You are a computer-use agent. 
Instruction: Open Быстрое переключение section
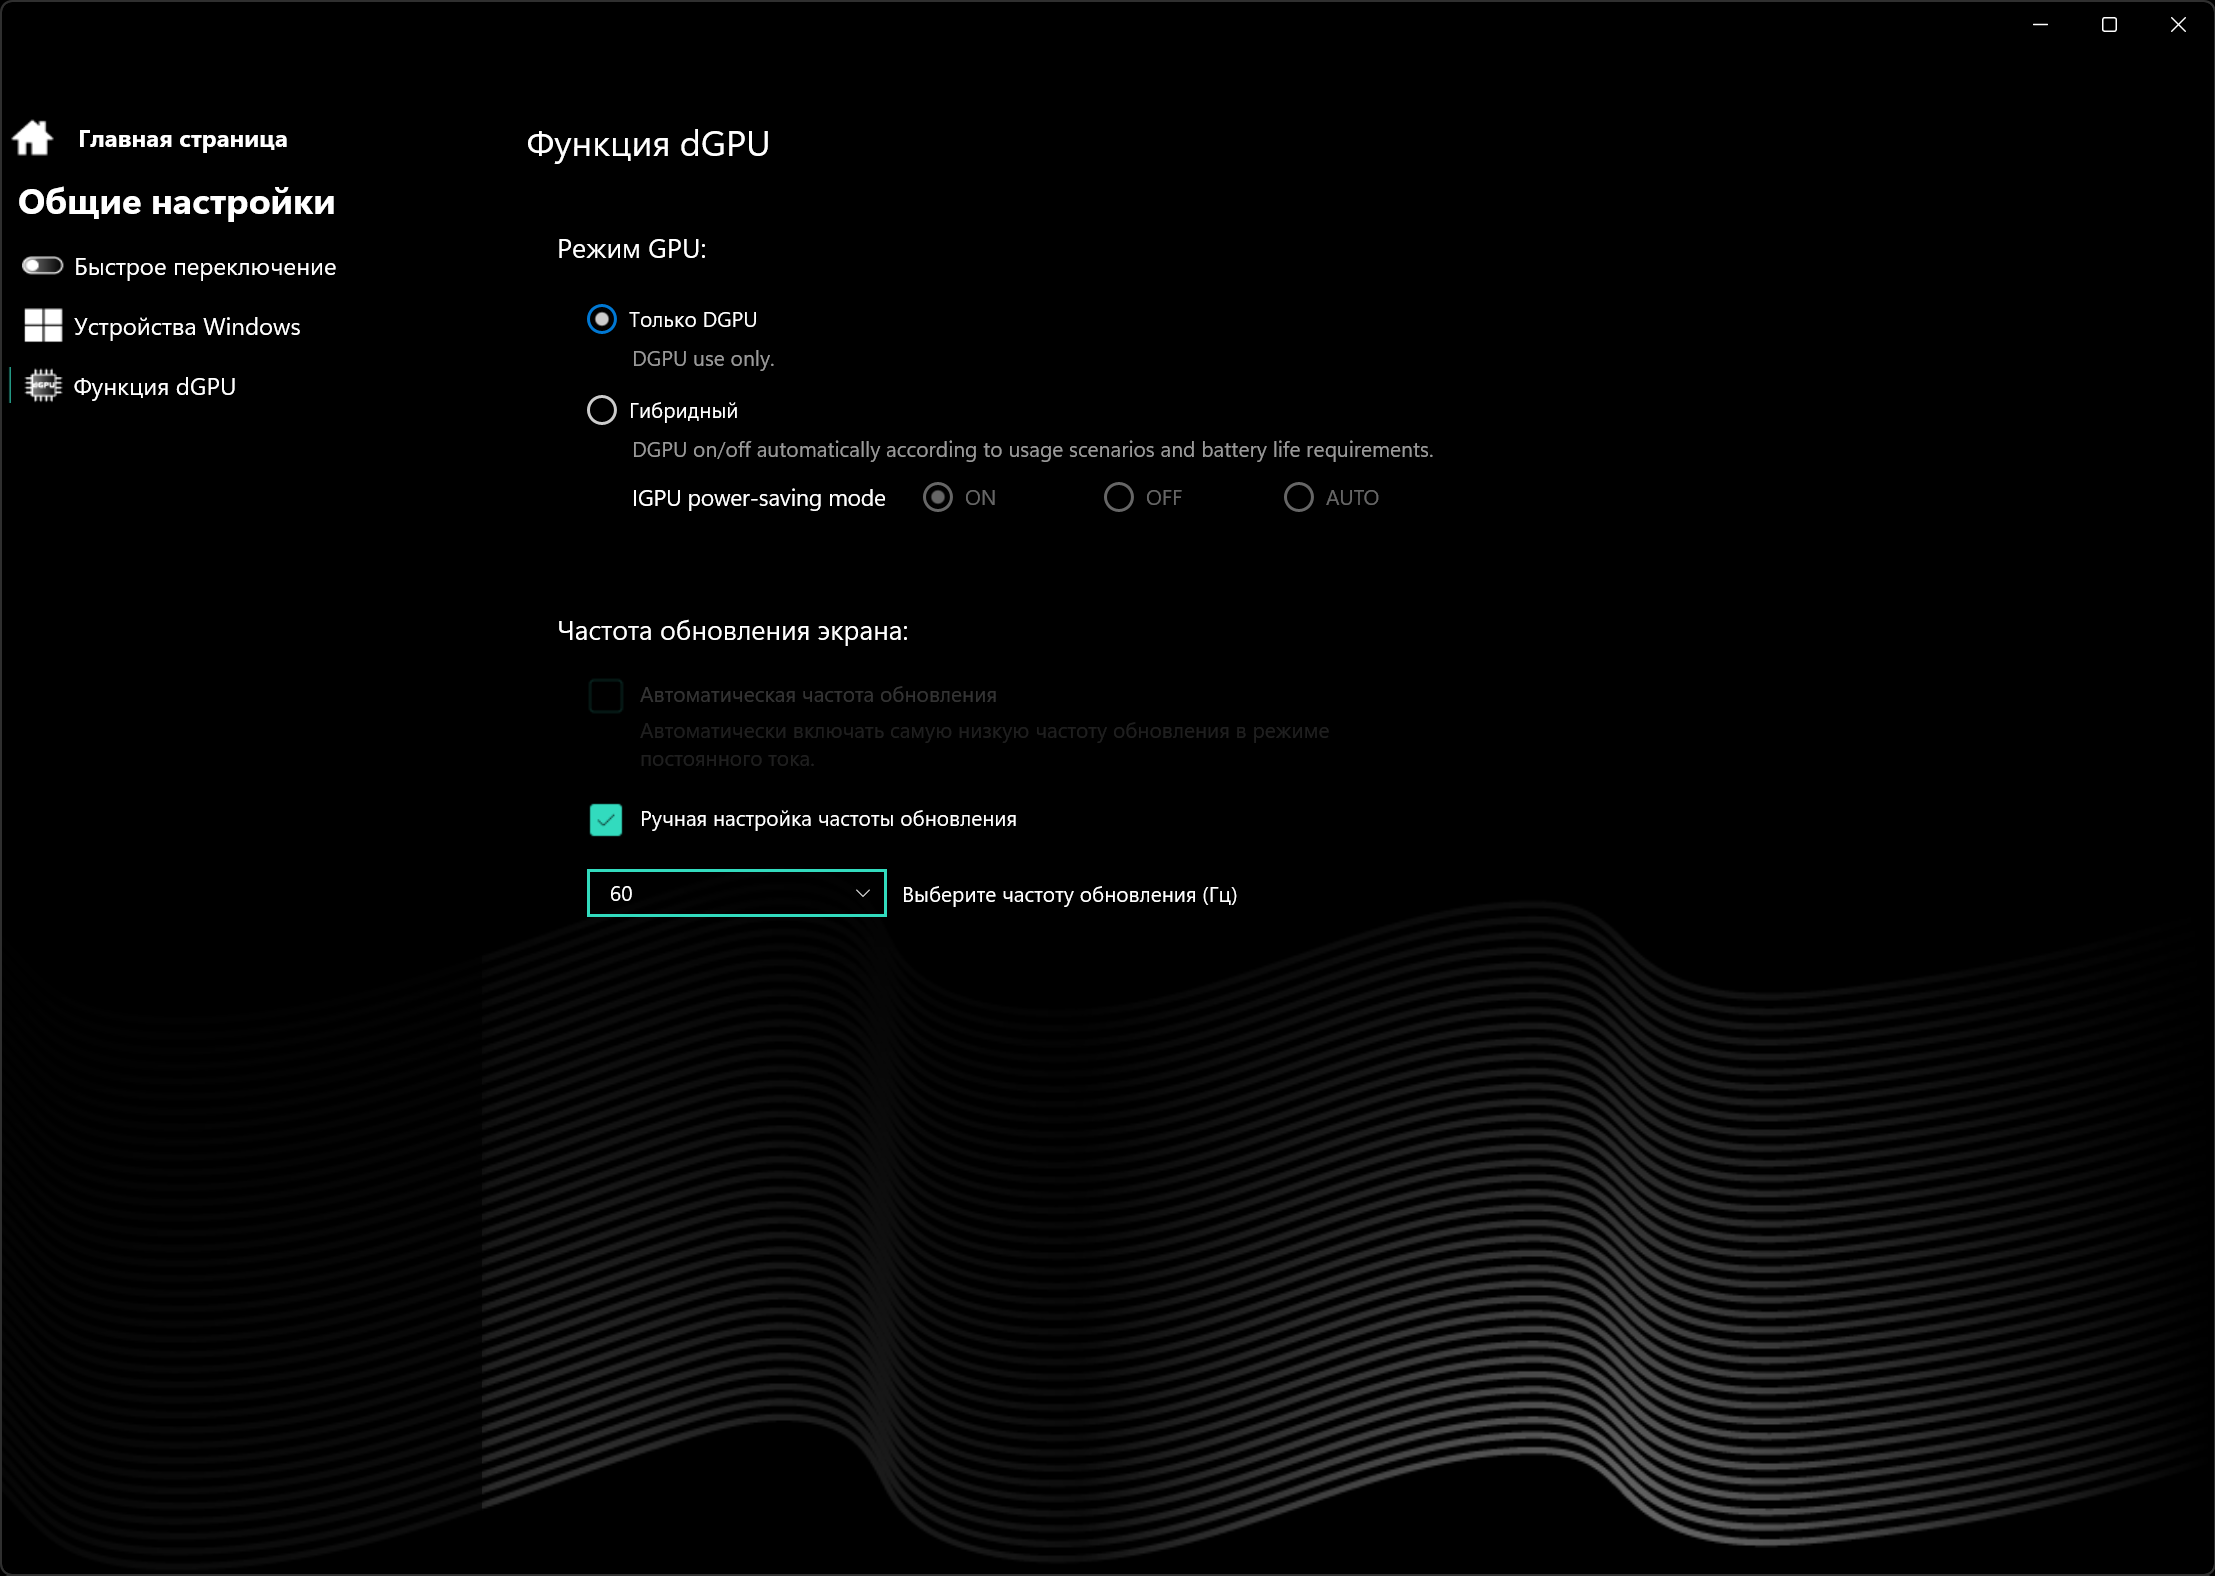point(205,267)
